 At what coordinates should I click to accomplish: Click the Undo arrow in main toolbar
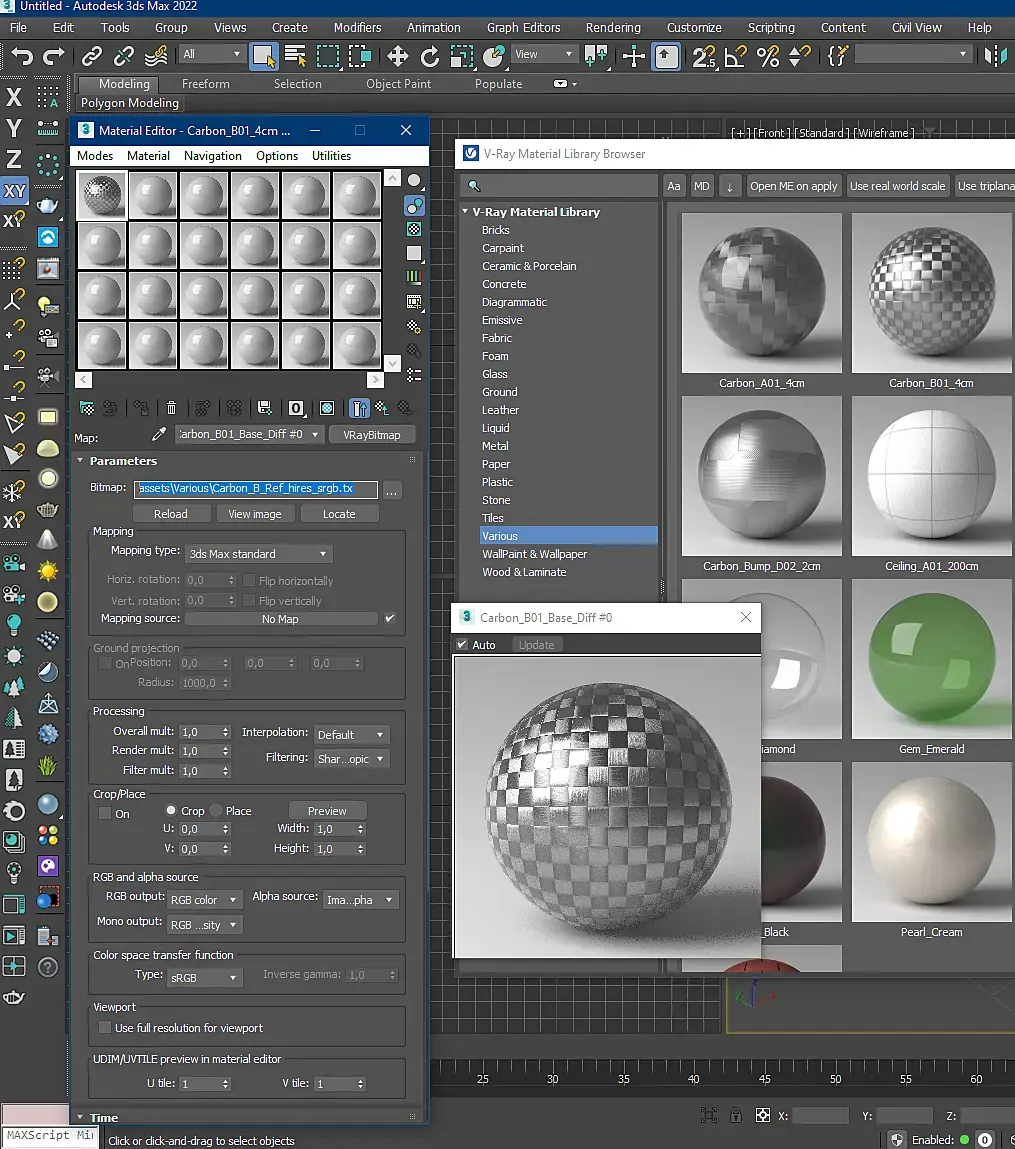pos(22,56)
